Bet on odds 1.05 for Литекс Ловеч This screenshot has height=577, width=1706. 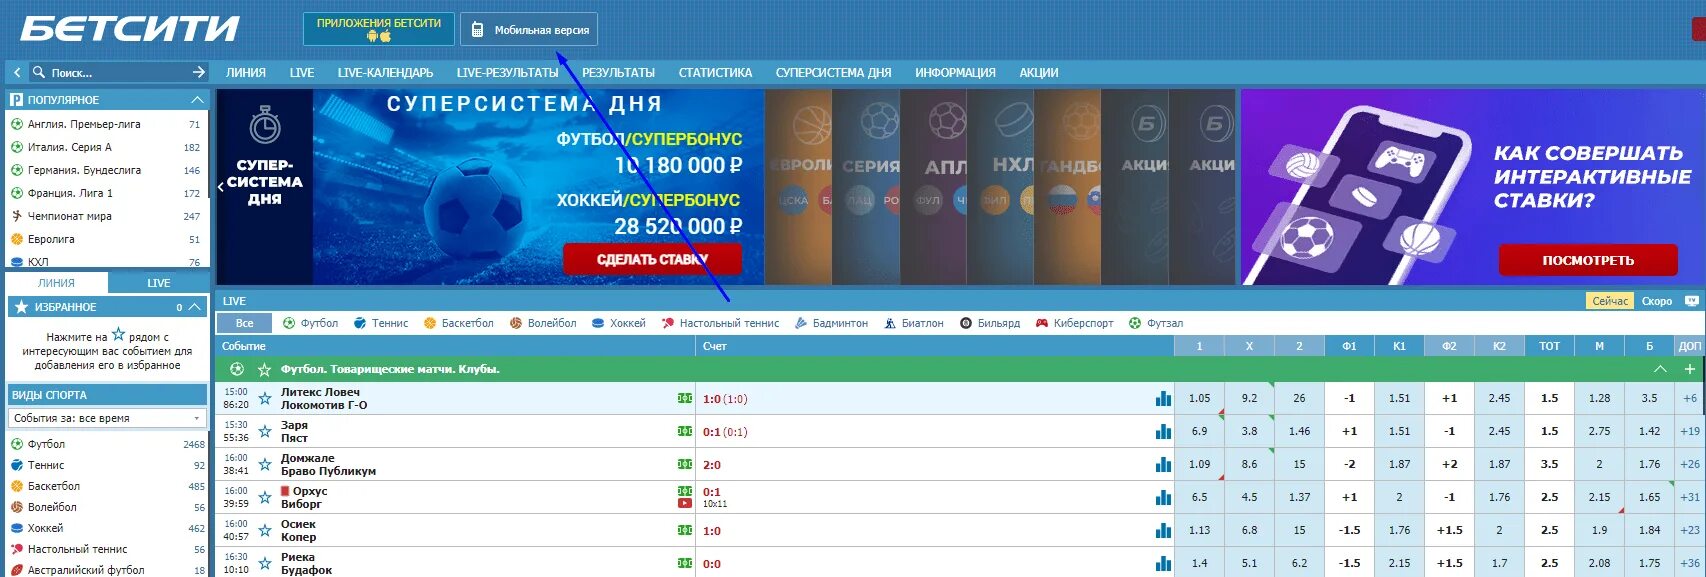1199,398
